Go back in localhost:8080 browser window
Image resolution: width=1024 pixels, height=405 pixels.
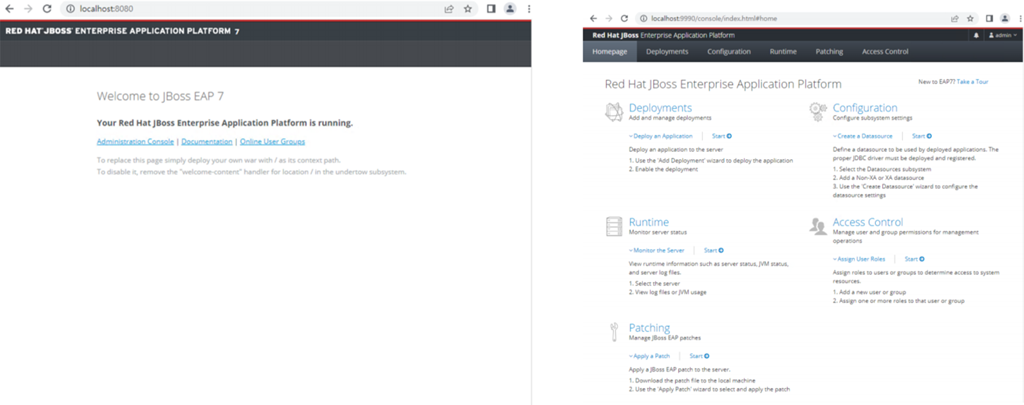coord(9,9)
